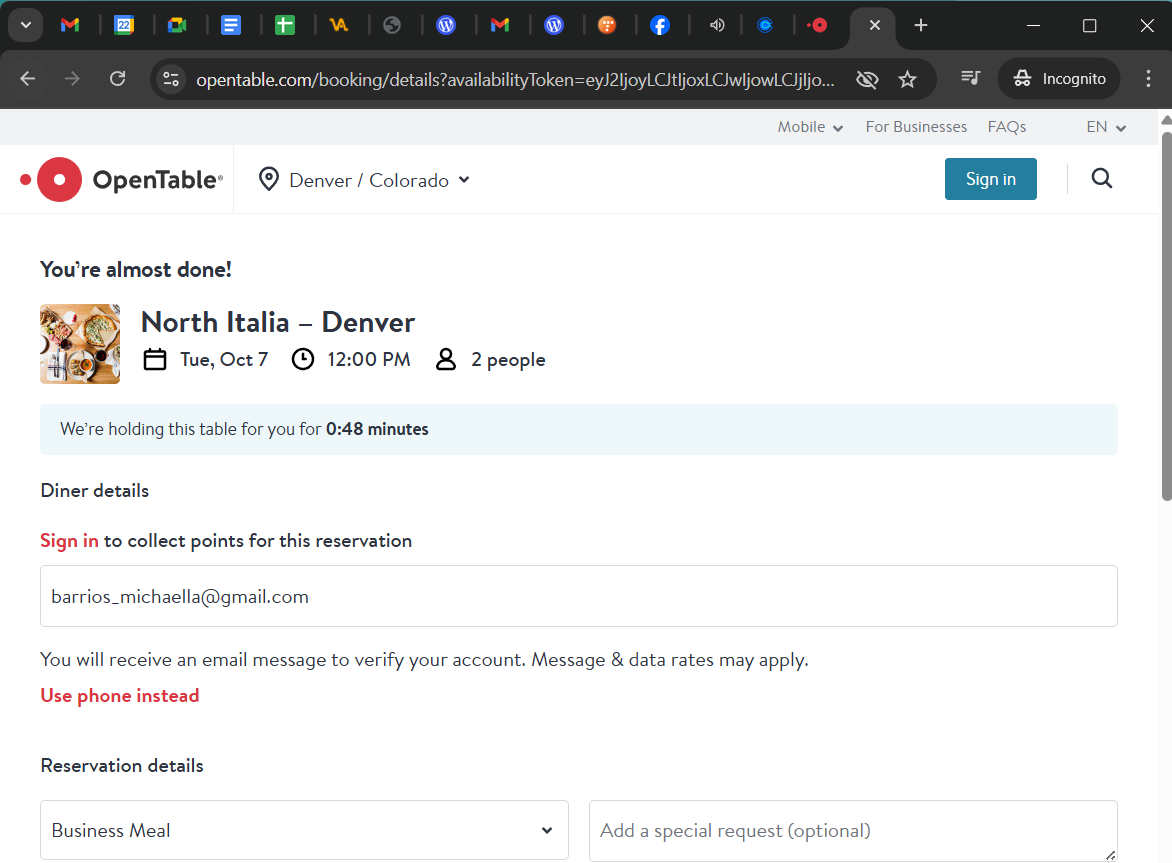Click the blue Sign in button

click(990, 179)
